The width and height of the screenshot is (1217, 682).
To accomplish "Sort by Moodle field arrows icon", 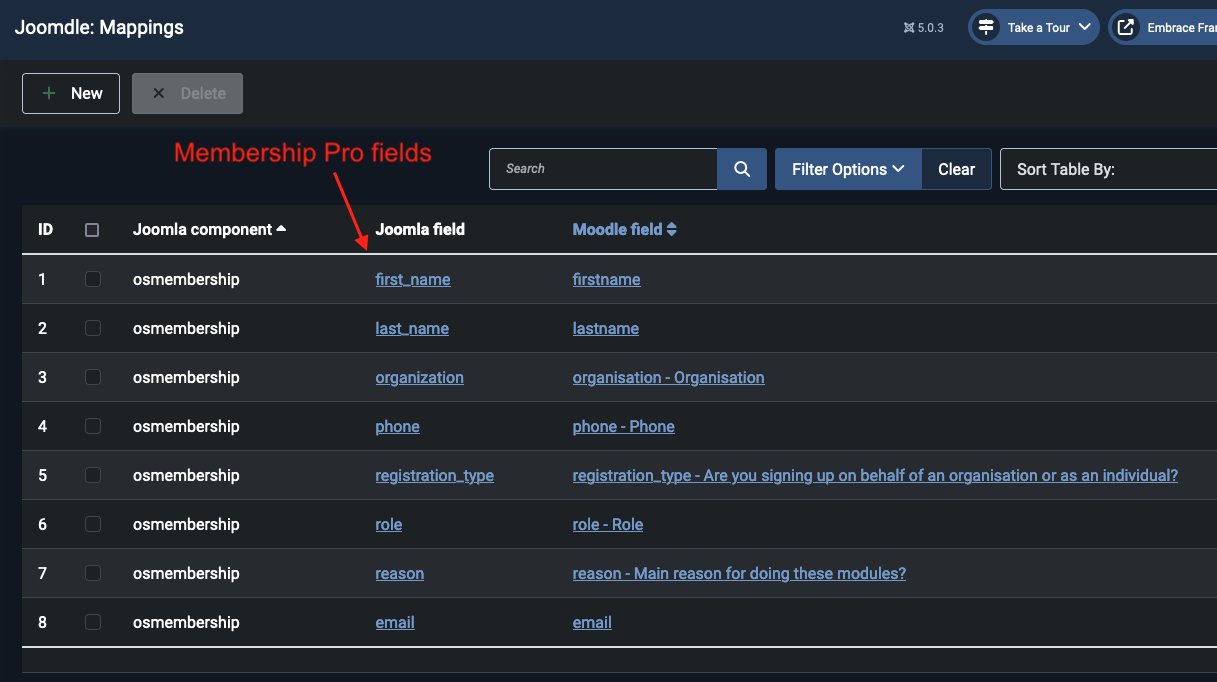I will tap(672, 229).
